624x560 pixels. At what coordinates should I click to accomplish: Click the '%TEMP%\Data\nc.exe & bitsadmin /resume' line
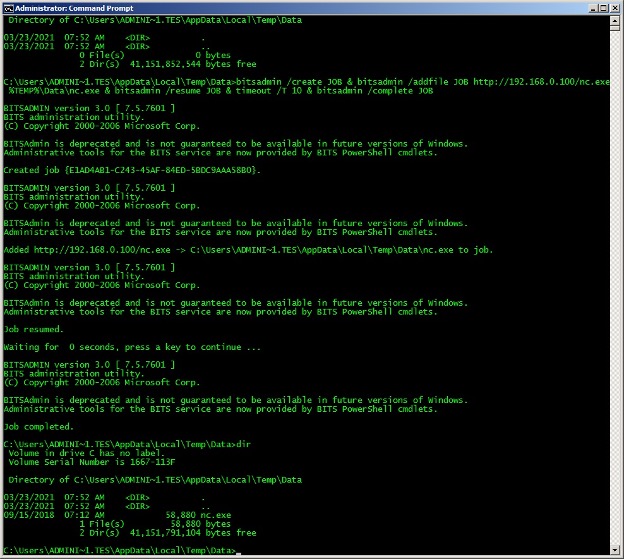pyautogui.click(x=221, y=91)
